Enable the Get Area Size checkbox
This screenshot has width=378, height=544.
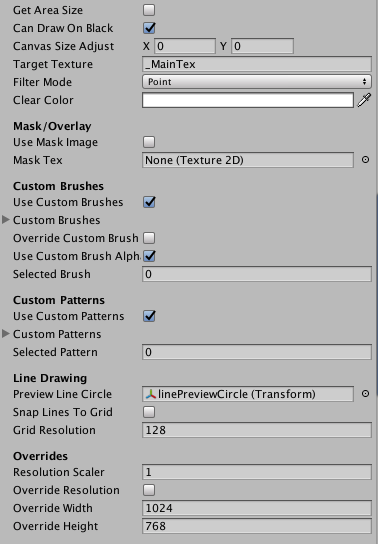(149, 10)
